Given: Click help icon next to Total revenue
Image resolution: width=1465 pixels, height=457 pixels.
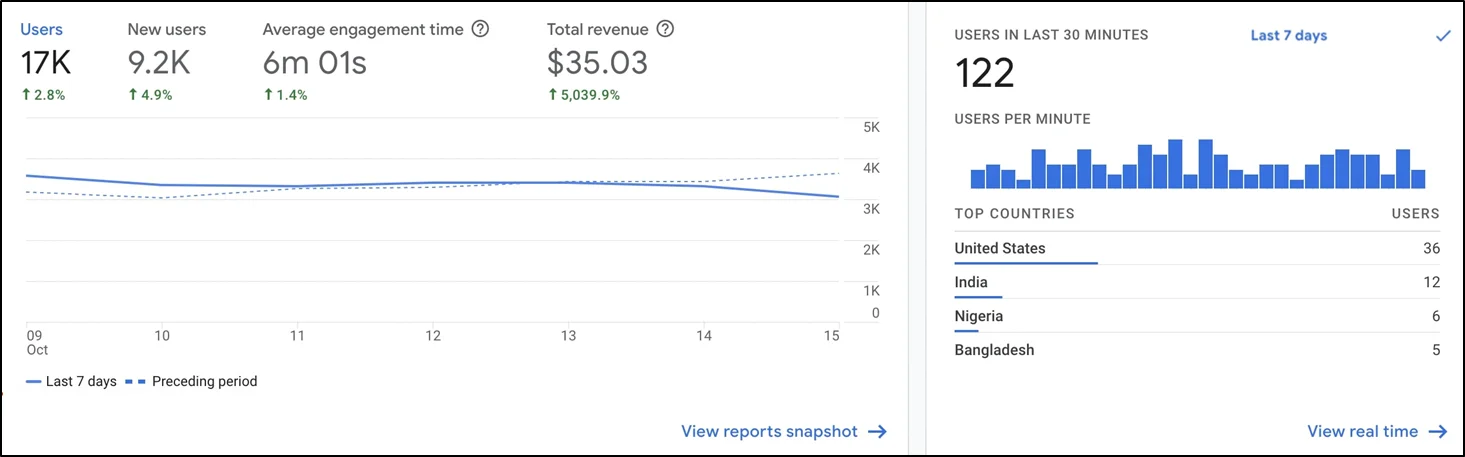Looking at the screenshot, I should (665, 29).
